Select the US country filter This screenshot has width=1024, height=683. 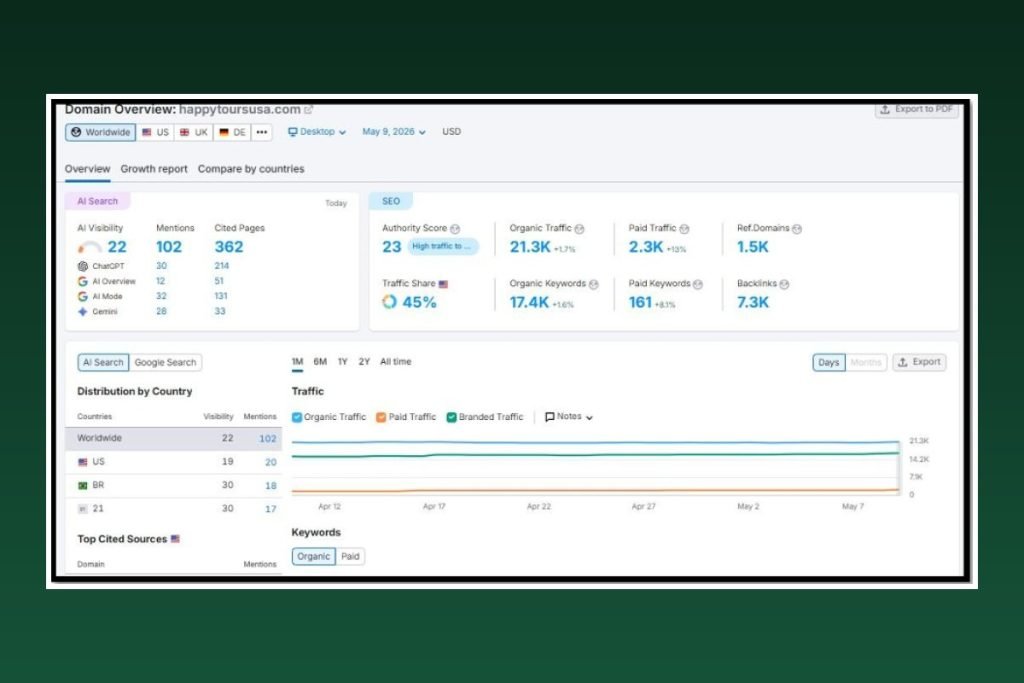pos(155,132)
